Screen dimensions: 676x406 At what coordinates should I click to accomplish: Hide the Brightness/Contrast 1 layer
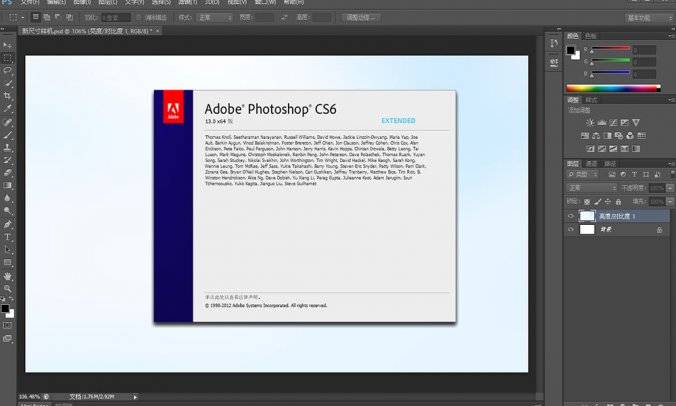tap(571, 216)
